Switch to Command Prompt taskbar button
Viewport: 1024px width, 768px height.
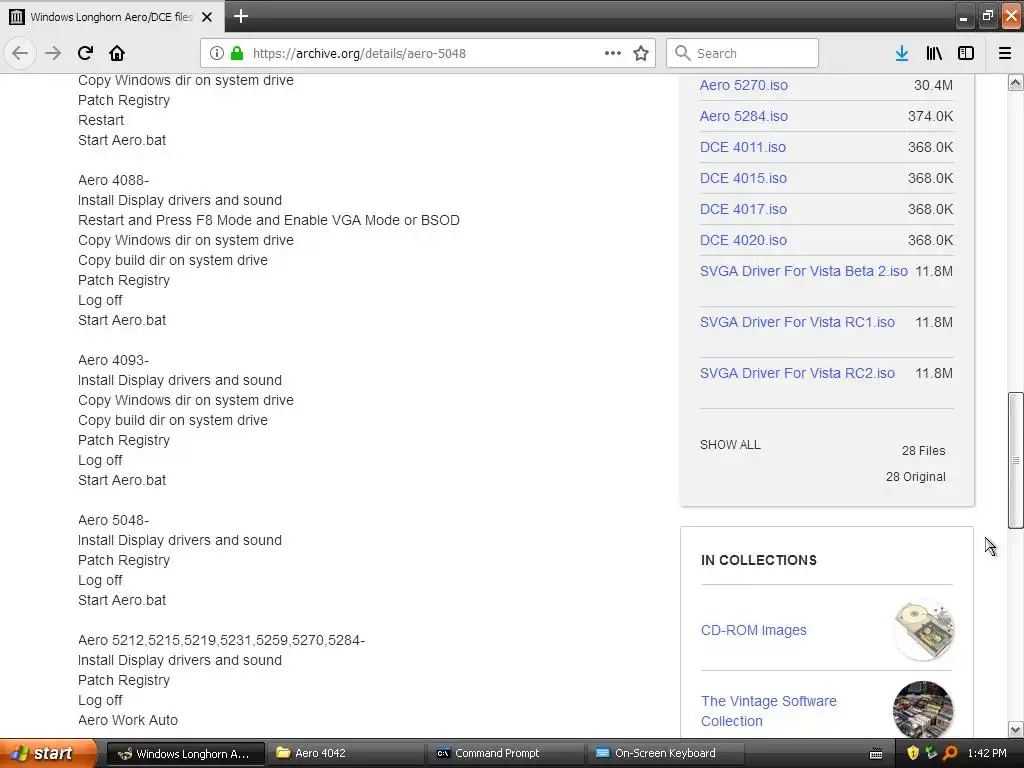(506, 754)
